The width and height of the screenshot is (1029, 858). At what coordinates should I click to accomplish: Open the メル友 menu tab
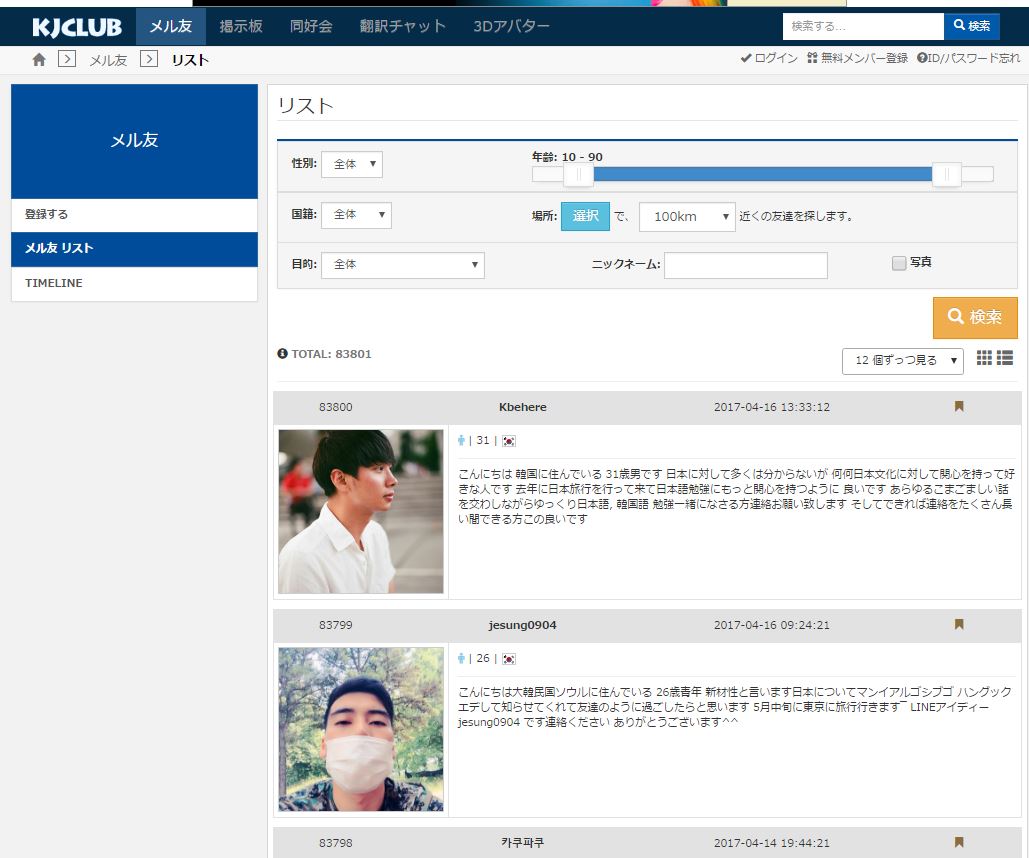[x=169, y=27]
